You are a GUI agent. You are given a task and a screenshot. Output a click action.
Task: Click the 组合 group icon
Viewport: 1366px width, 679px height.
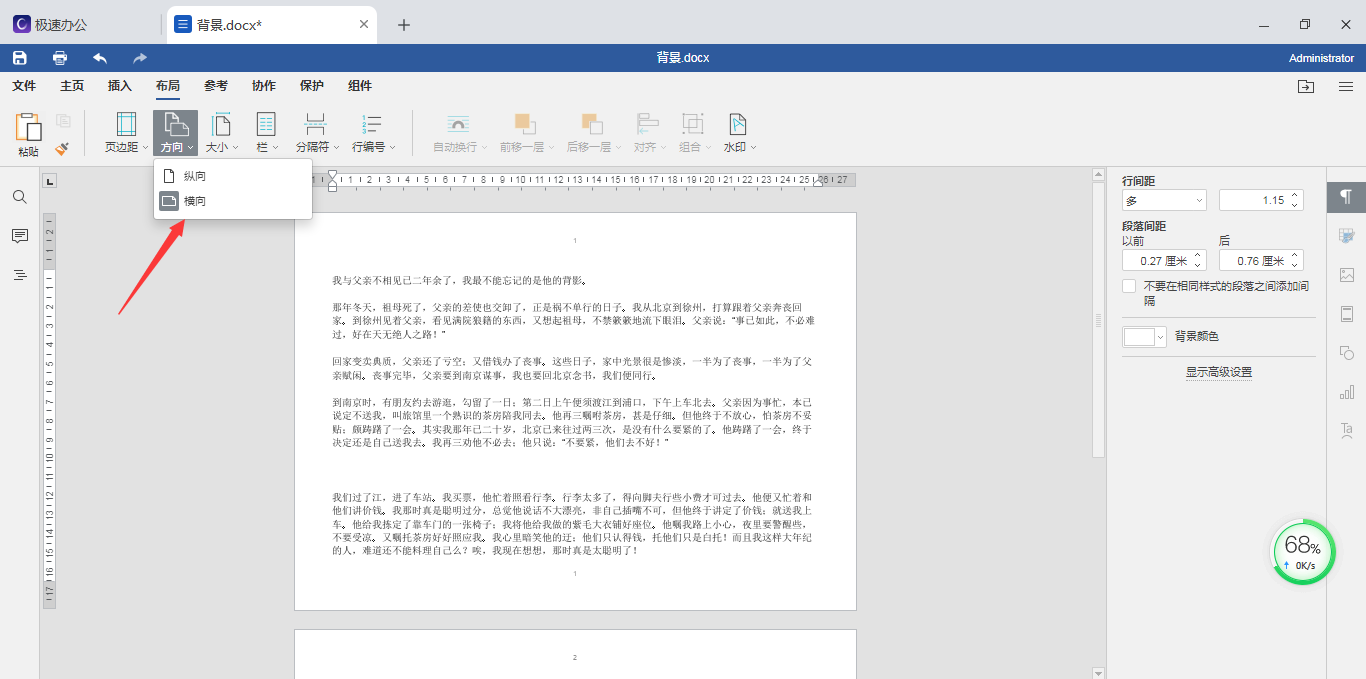tap(692, 124)
